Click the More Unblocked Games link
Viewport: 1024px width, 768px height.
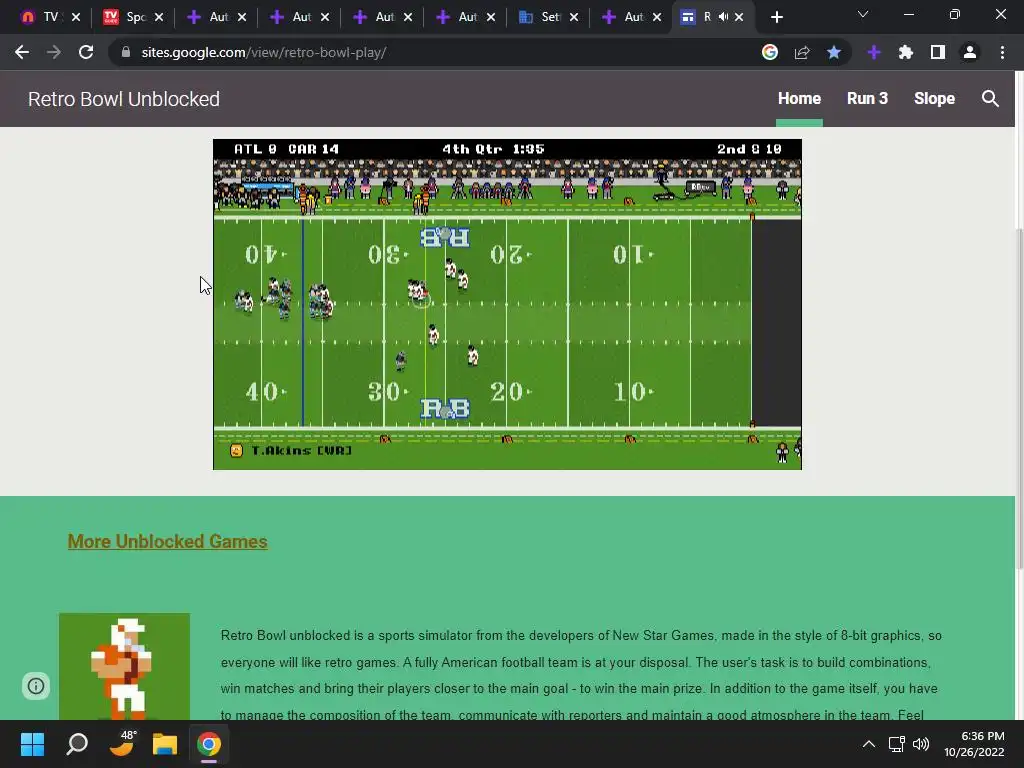coord(167,541)
